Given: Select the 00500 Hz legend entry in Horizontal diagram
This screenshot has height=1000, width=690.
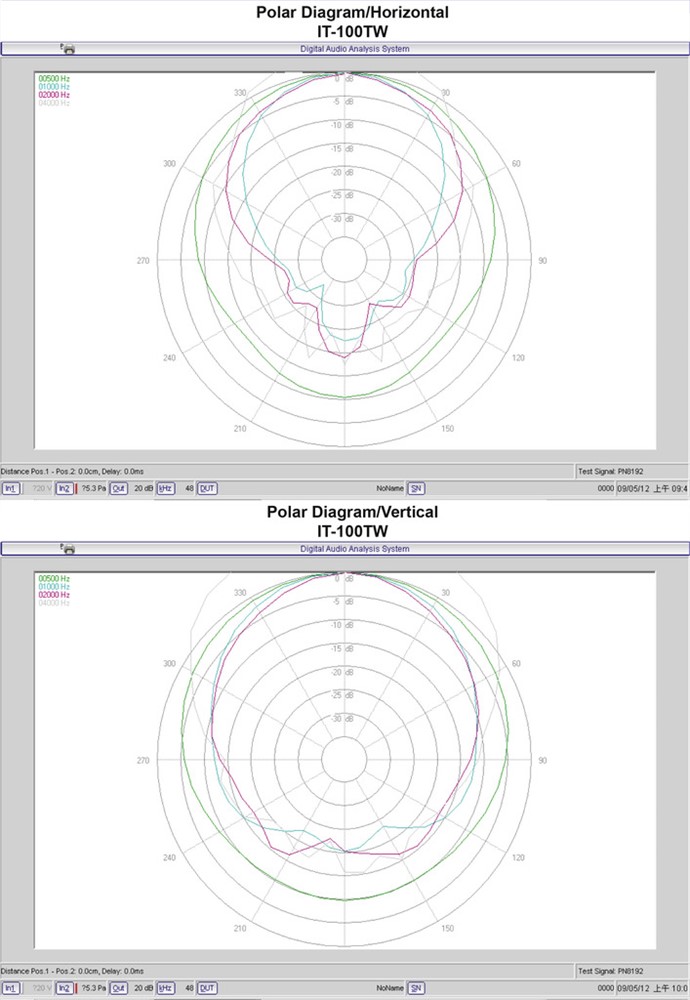Looking at the screenshot, I should point(54,78).
